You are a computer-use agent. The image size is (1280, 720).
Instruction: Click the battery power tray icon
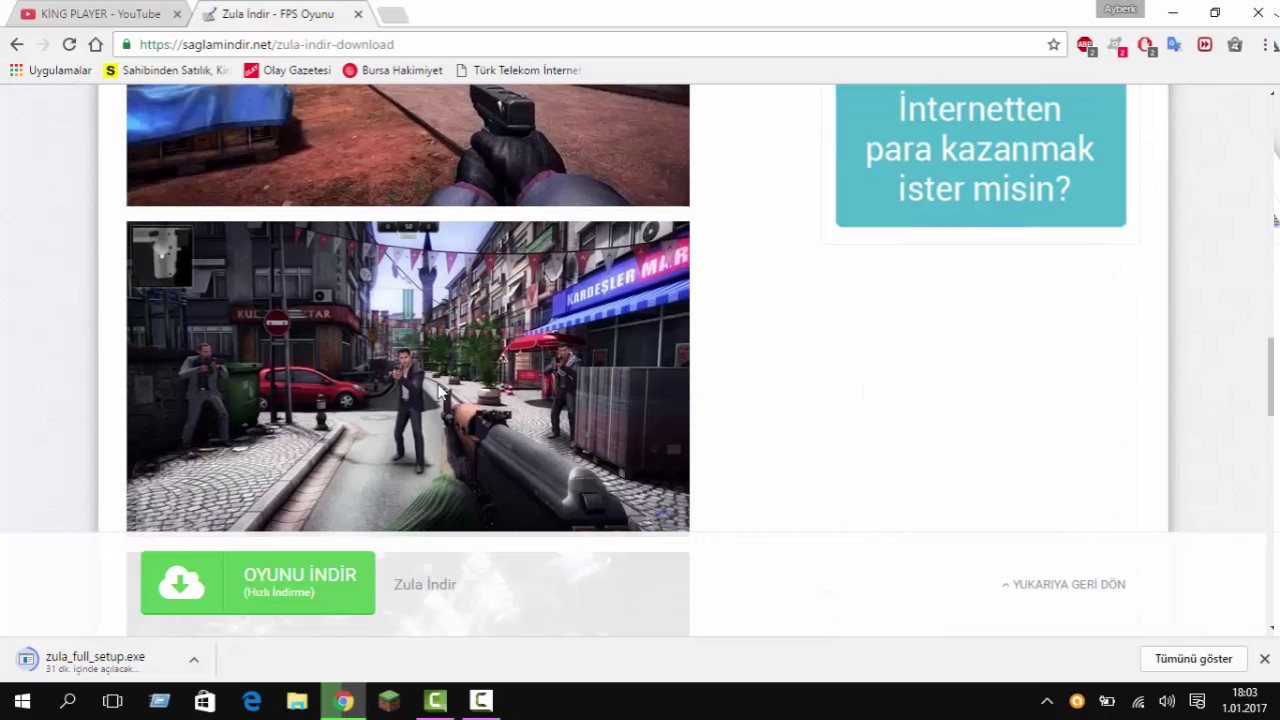tap(1107, 701)
